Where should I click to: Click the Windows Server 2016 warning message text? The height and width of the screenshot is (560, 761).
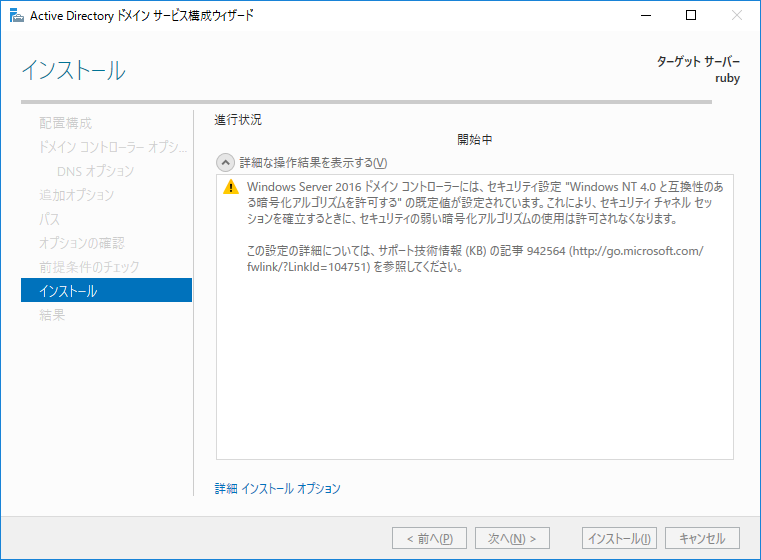[x=485, y=203]
